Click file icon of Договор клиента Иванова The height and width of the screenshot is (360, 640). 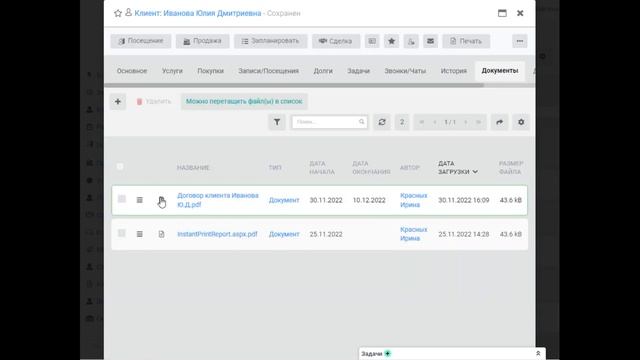point(161,200)
